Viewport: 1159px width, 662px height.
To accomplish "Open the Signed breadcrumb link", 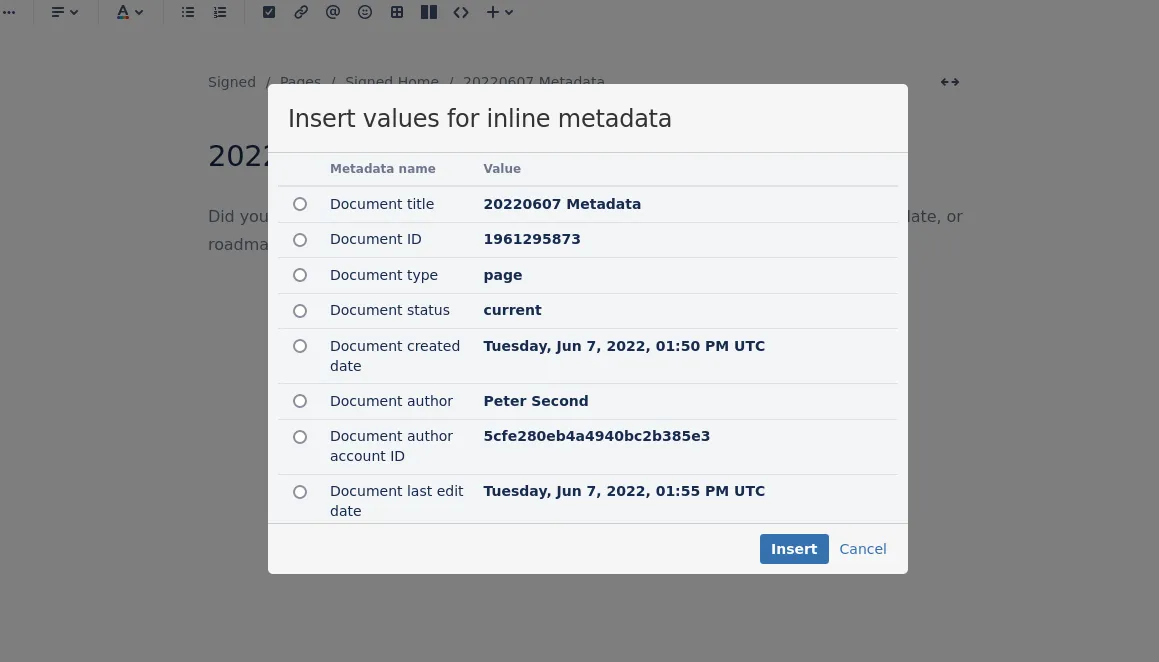I will (x=231, y=82).
